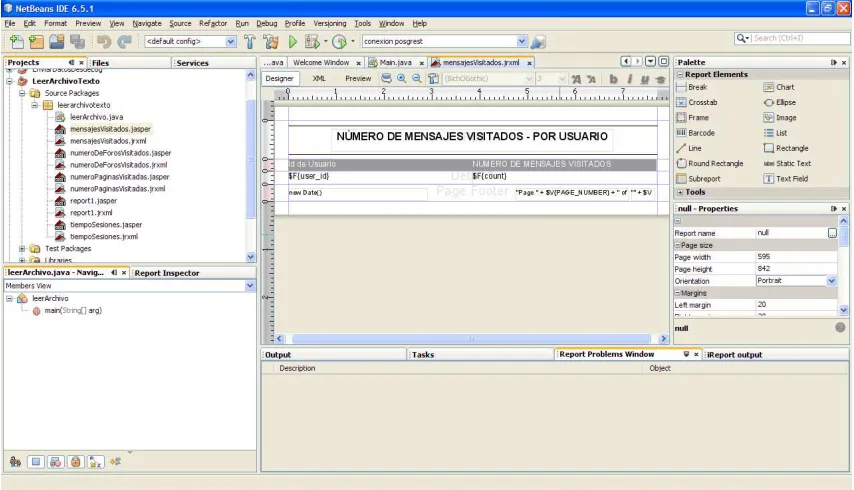The width and height of the screenshot is (854, 490).
Task: Click the decrease font size icon
Action: [x=591, y=79]
